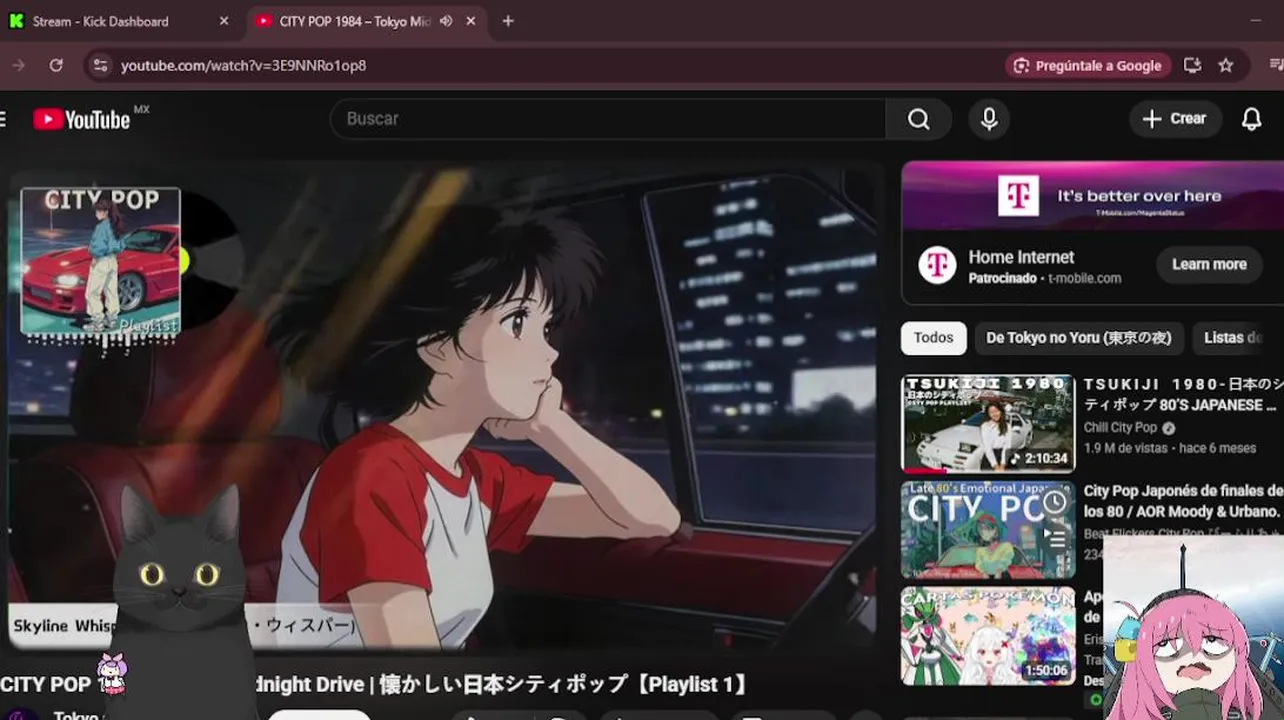Click Learn more on T-Mobile ad
Image resolution: width=1284 pixels, height=720 pixels.
pyautogui.click(x=1209, y=264)
